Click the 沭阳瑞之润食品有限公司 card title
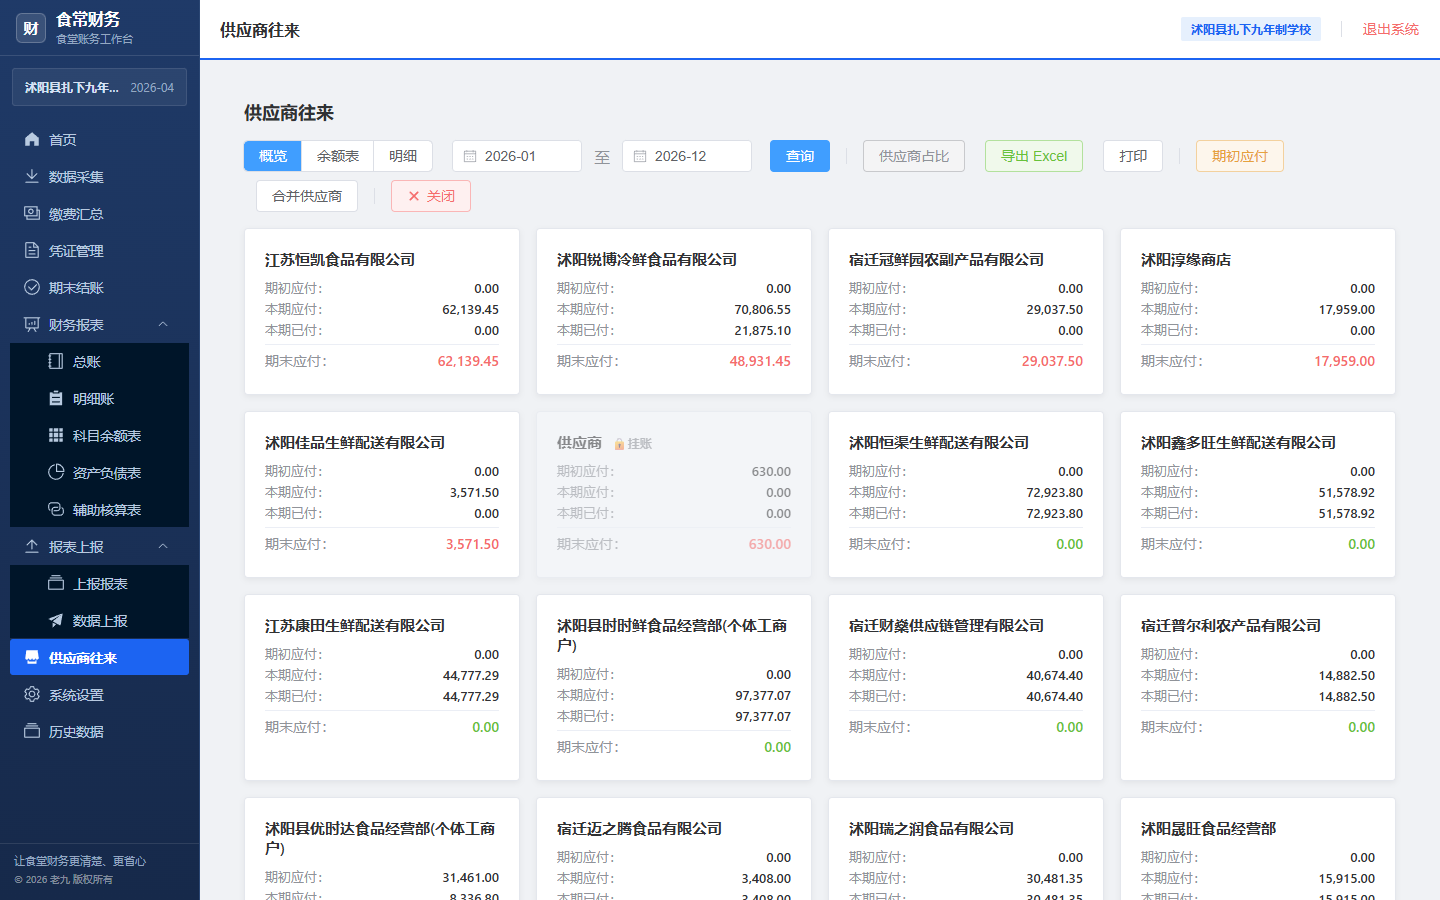The width and height of the screenshot is (1440, 900). (931, 828)
